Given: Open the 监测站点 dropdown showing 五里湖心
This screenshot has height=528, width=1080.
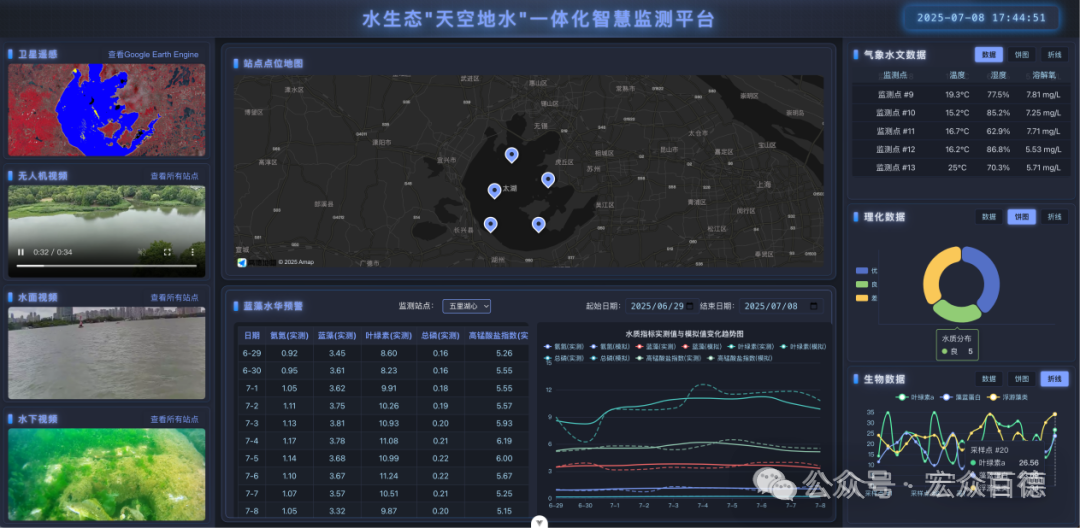Looking at the screenshot, I should tap(466, 306).
